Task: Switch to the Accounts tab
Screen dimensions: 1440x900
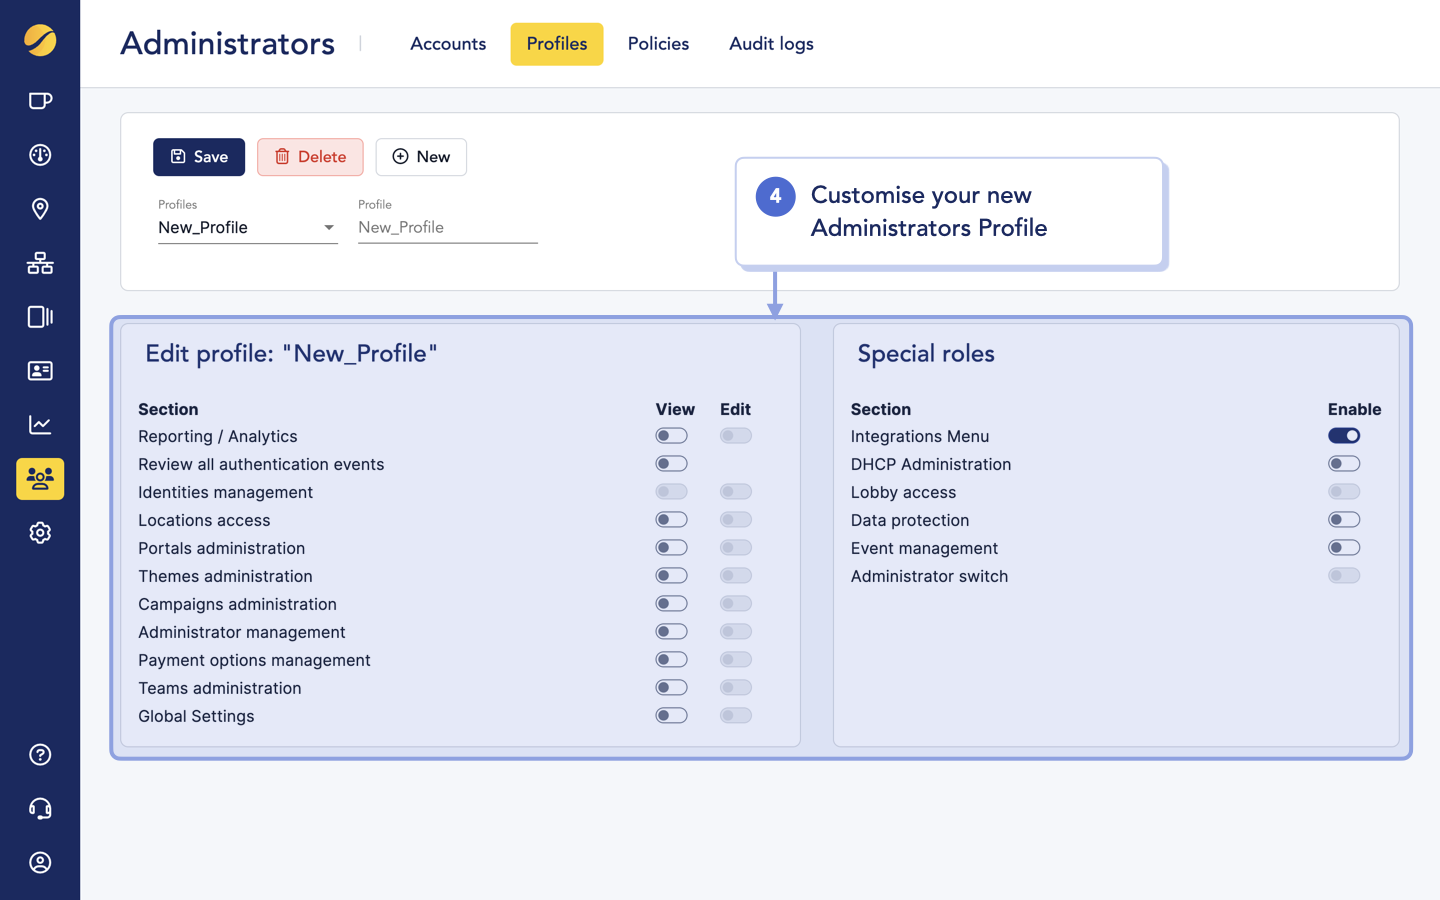Action: coord(447,44)
